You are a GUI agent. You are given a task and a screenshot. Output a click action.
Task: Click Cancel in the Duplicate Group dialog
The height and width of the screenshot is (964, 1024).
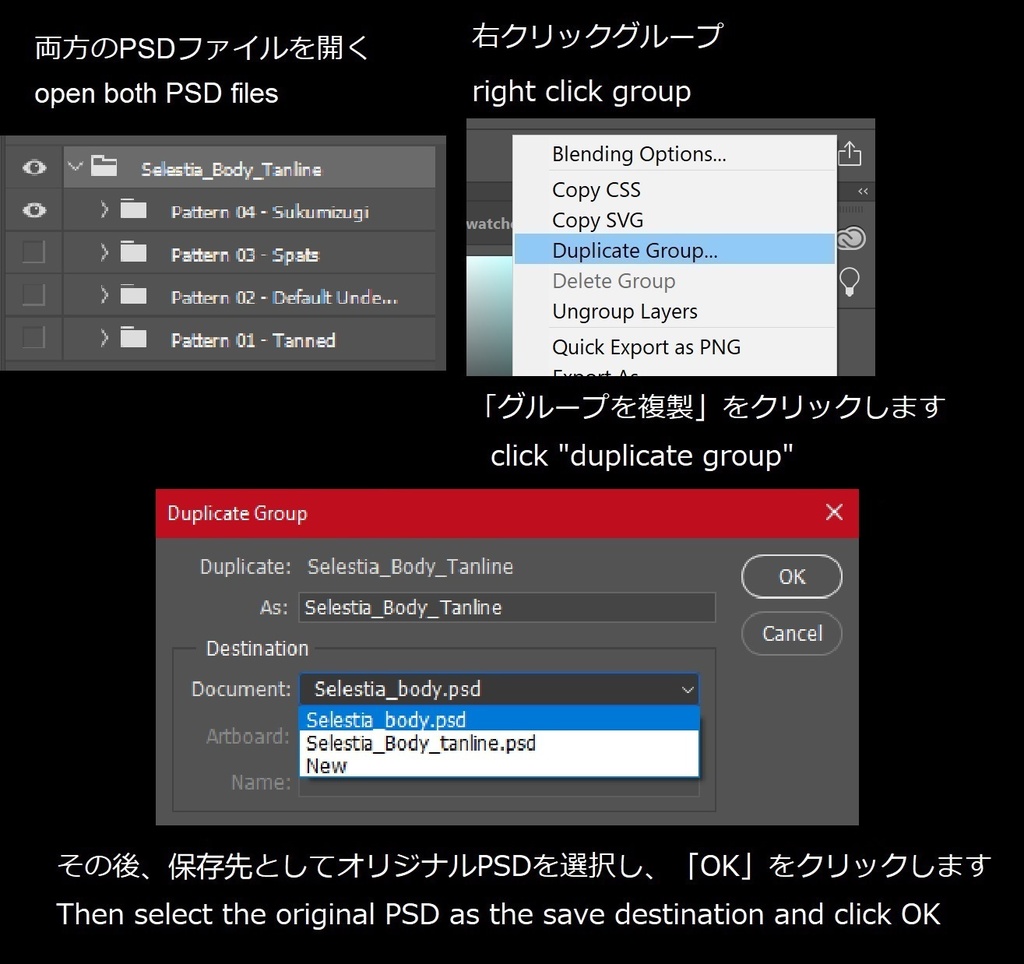tap(791, 634)
